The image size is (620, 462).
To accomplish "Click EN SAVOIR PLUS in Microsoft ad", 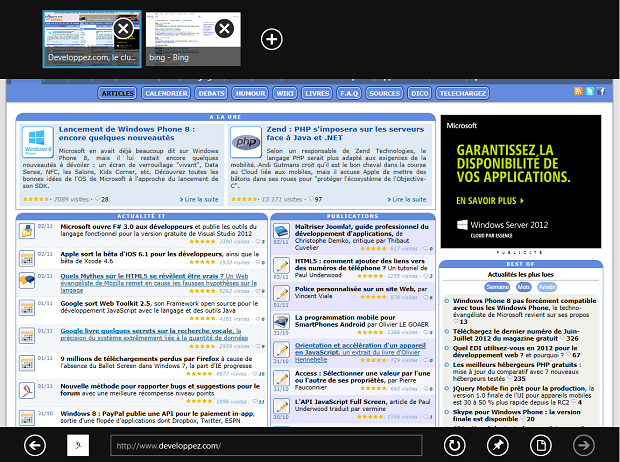I will [x=490, y=201].
